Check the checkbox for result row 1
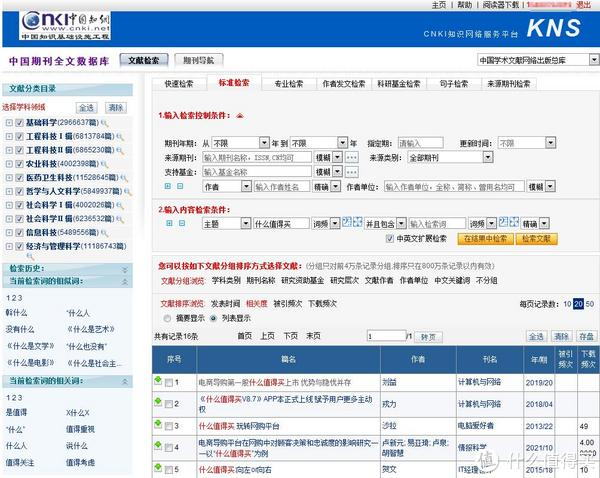The height and width of the screenshot is (478, 600). pos(168,383)
